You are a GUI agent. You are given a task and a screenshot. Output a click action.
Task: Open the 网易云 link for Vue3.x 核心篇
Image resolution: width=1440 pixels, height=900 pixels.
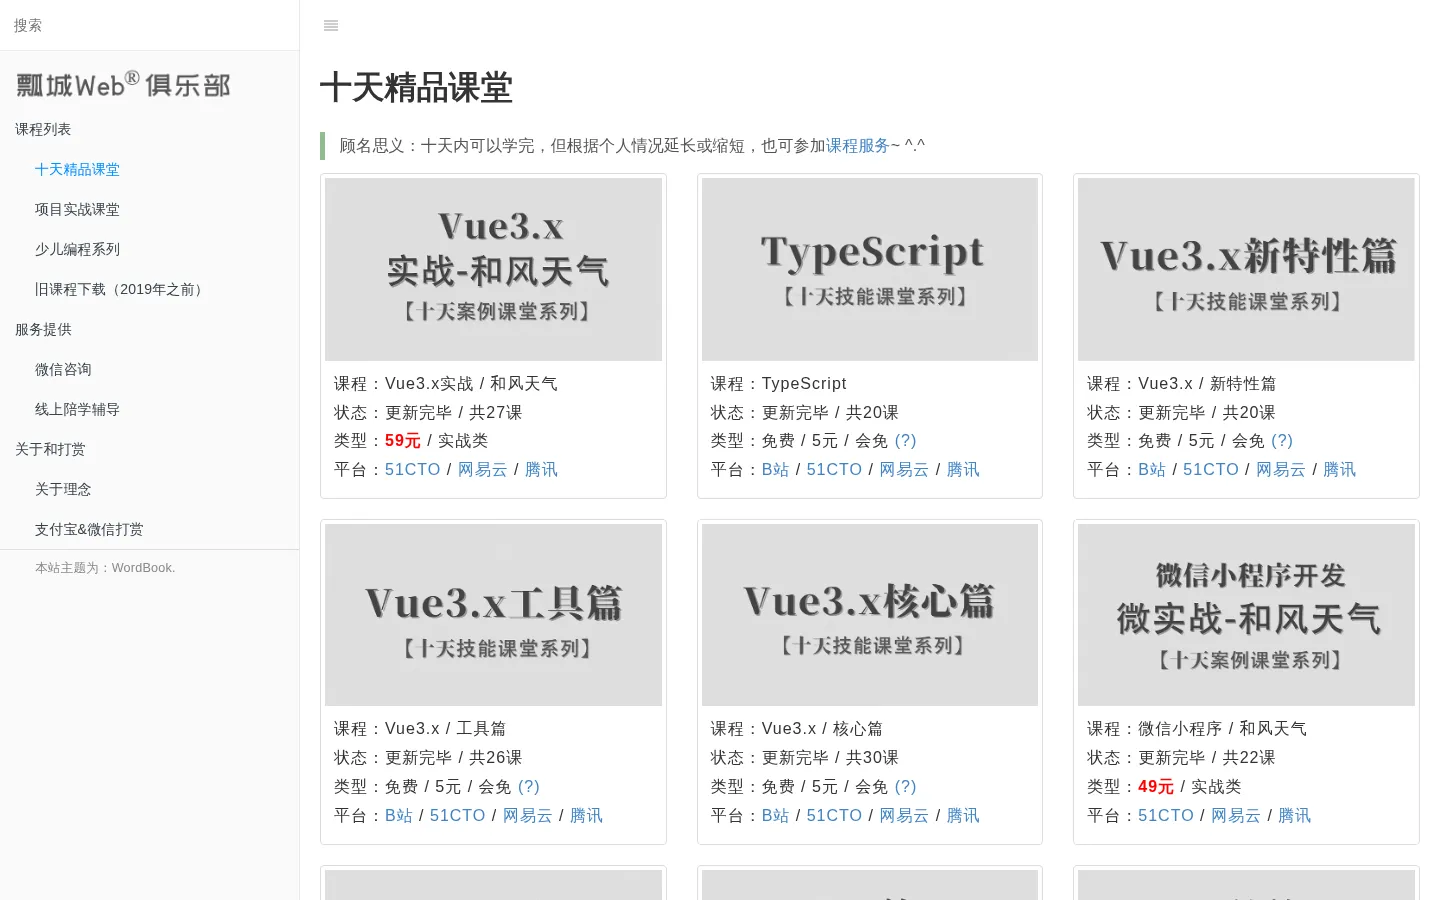pyautogui.click(x=904, y=816)
